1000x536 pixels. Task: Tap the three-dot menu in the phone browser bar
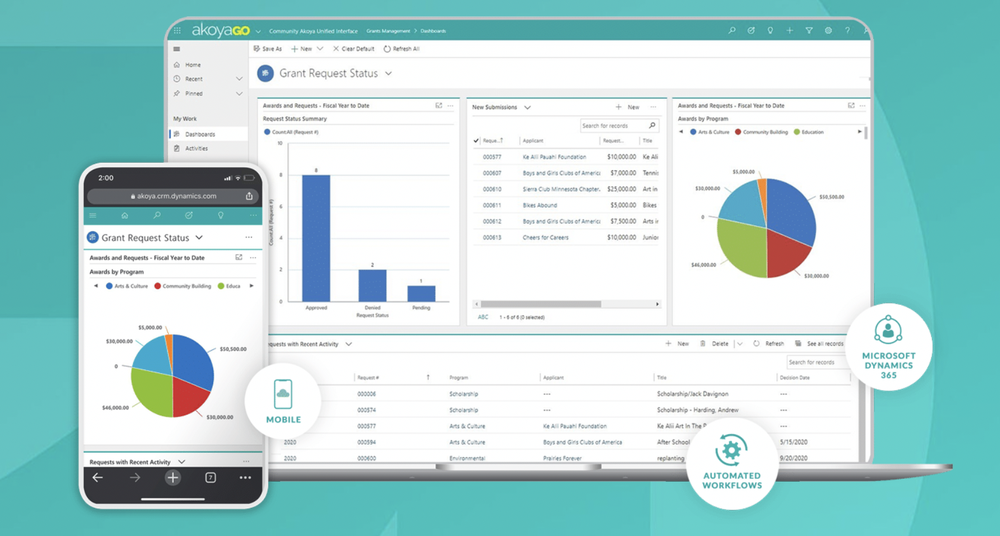pos(246,477)
